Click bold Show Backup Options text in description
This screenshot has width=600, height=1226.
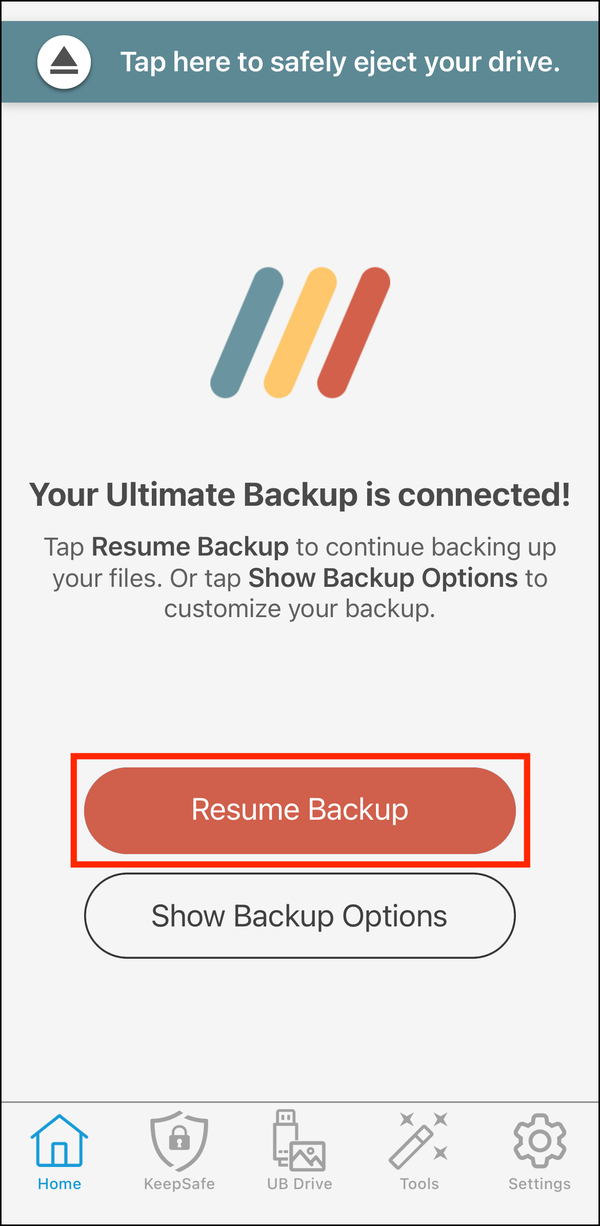pyautogui.click(x=383, y=578)
